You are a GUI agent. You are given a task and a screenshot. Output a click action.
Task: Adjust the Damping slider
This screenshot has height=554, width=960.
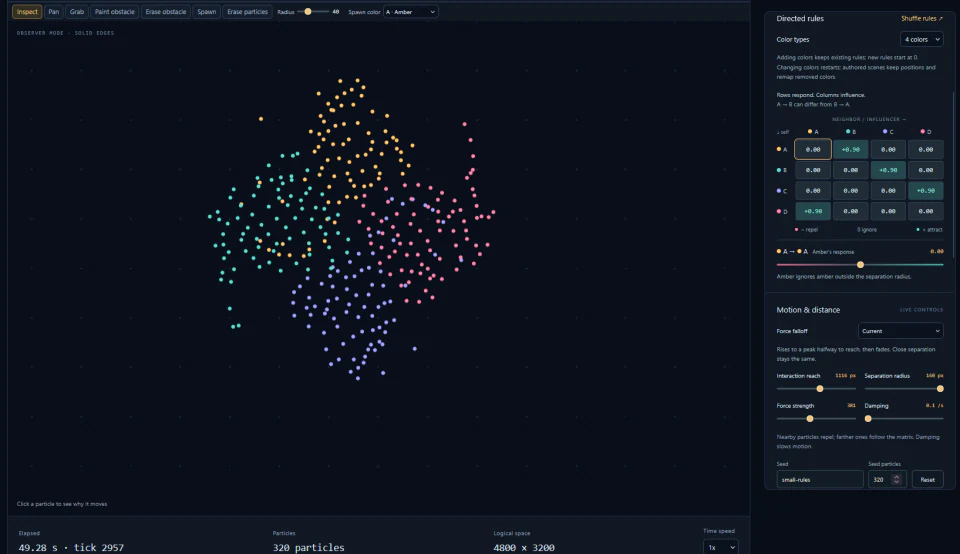click(904, 419)
